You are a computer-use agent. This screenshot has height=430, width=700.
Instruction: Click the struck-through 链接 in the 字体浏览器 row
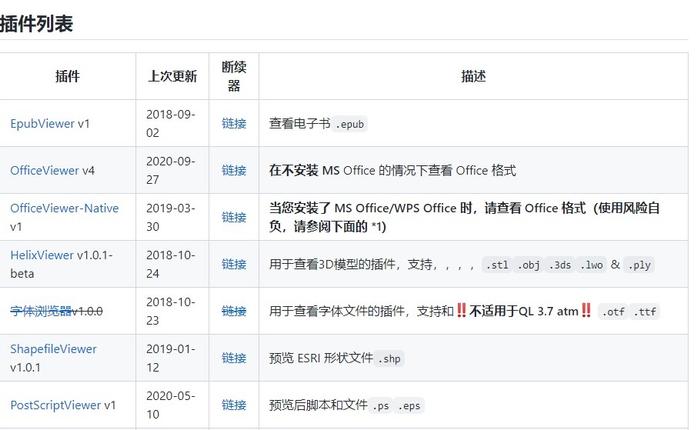234,311
